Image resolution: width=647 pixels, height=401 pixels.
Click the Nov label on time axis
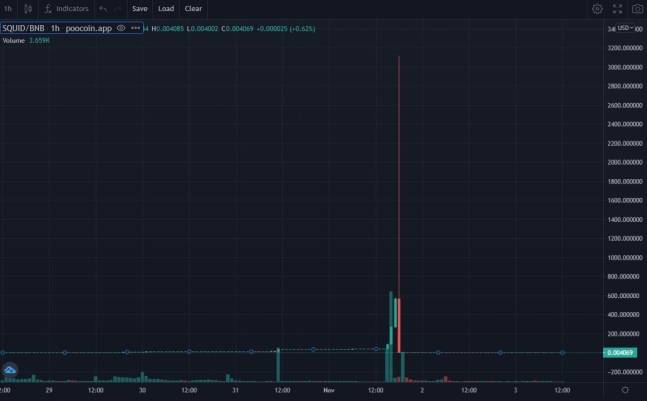tap(329, 390)
